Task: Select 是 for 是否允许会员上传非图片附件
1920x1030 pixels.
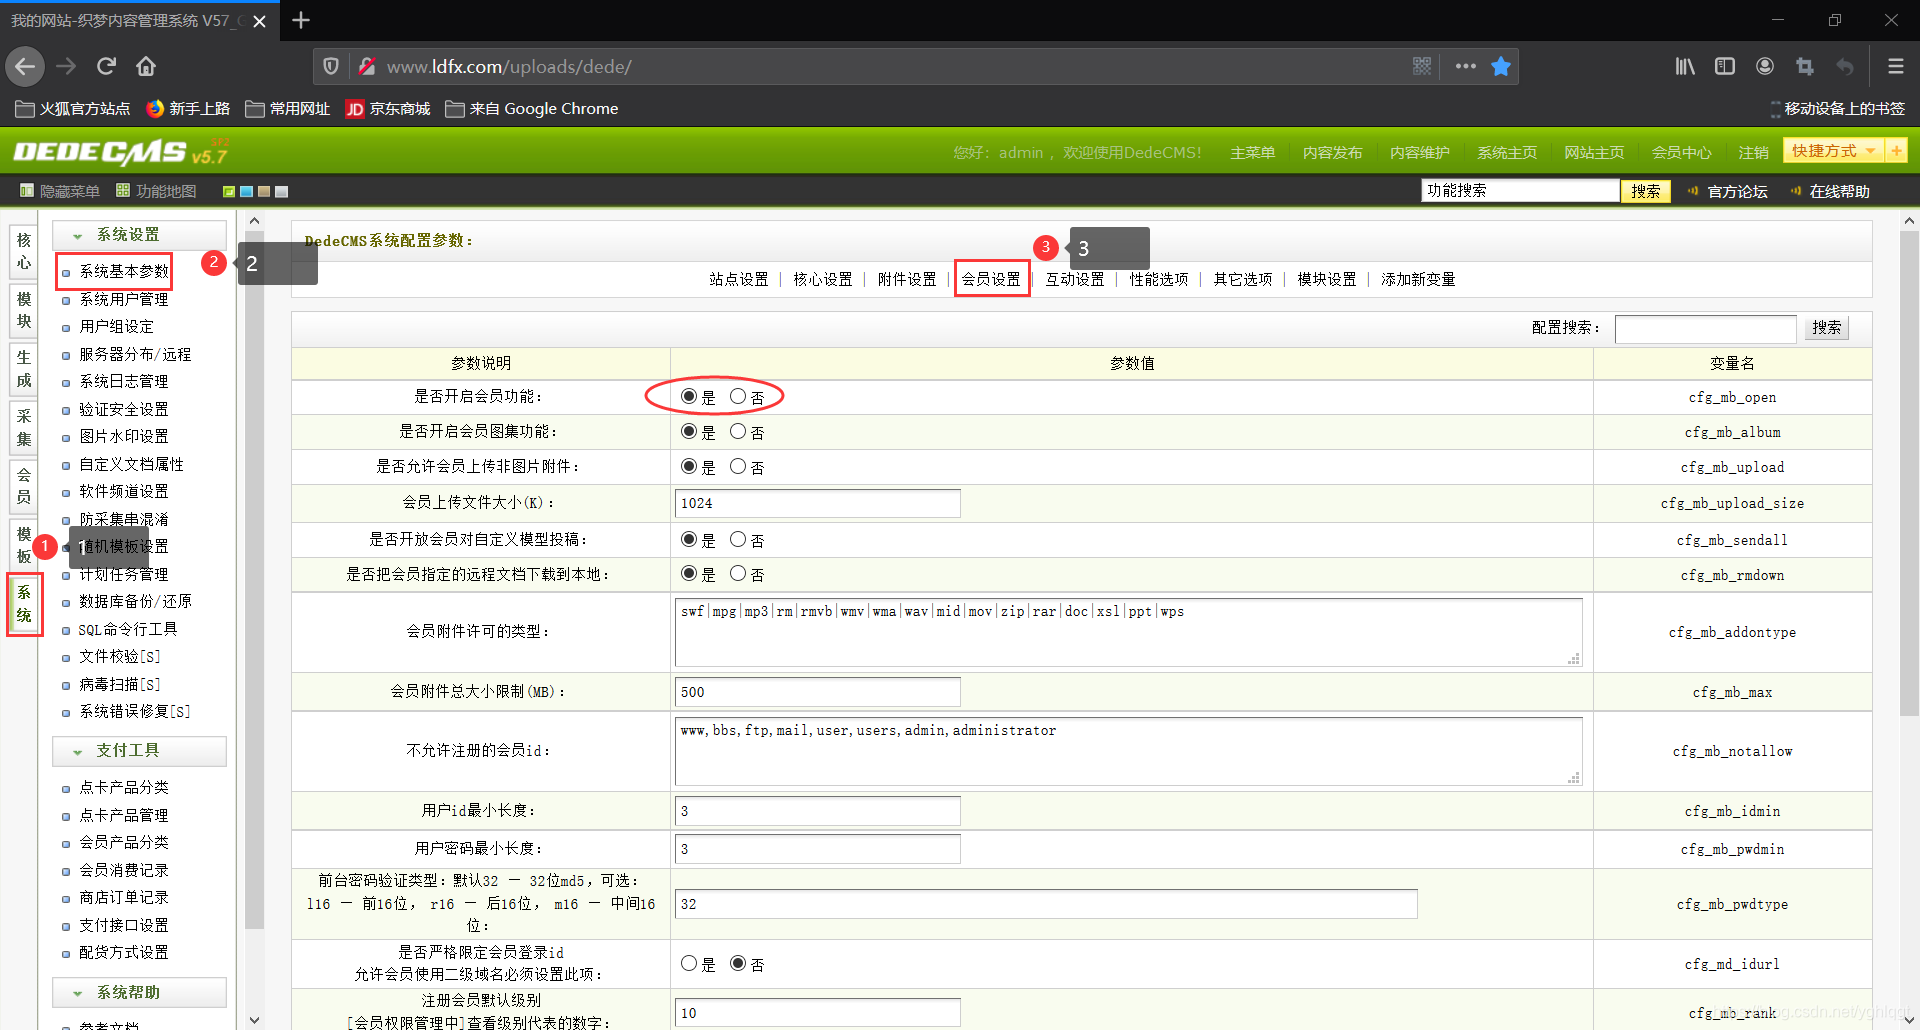Action: tap(689, 467)
